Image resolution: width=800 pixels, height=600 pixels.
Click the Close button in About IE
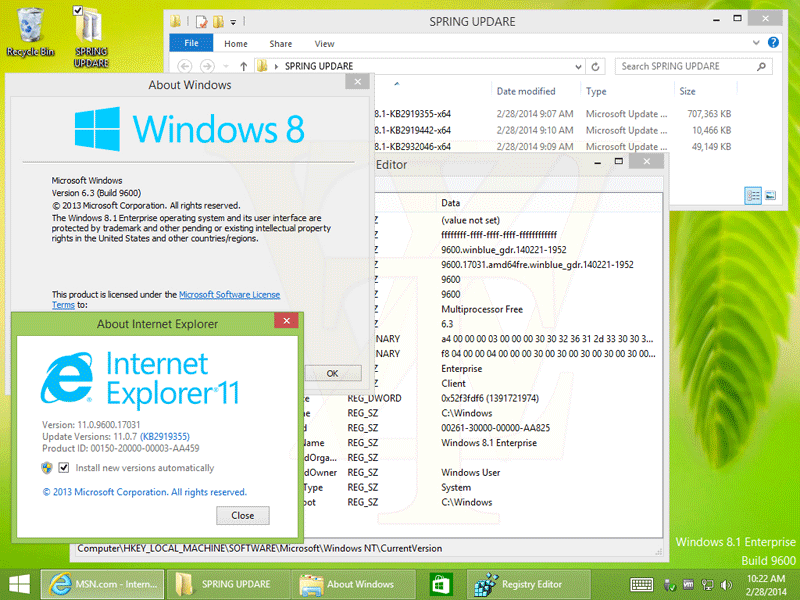[242, 515]
